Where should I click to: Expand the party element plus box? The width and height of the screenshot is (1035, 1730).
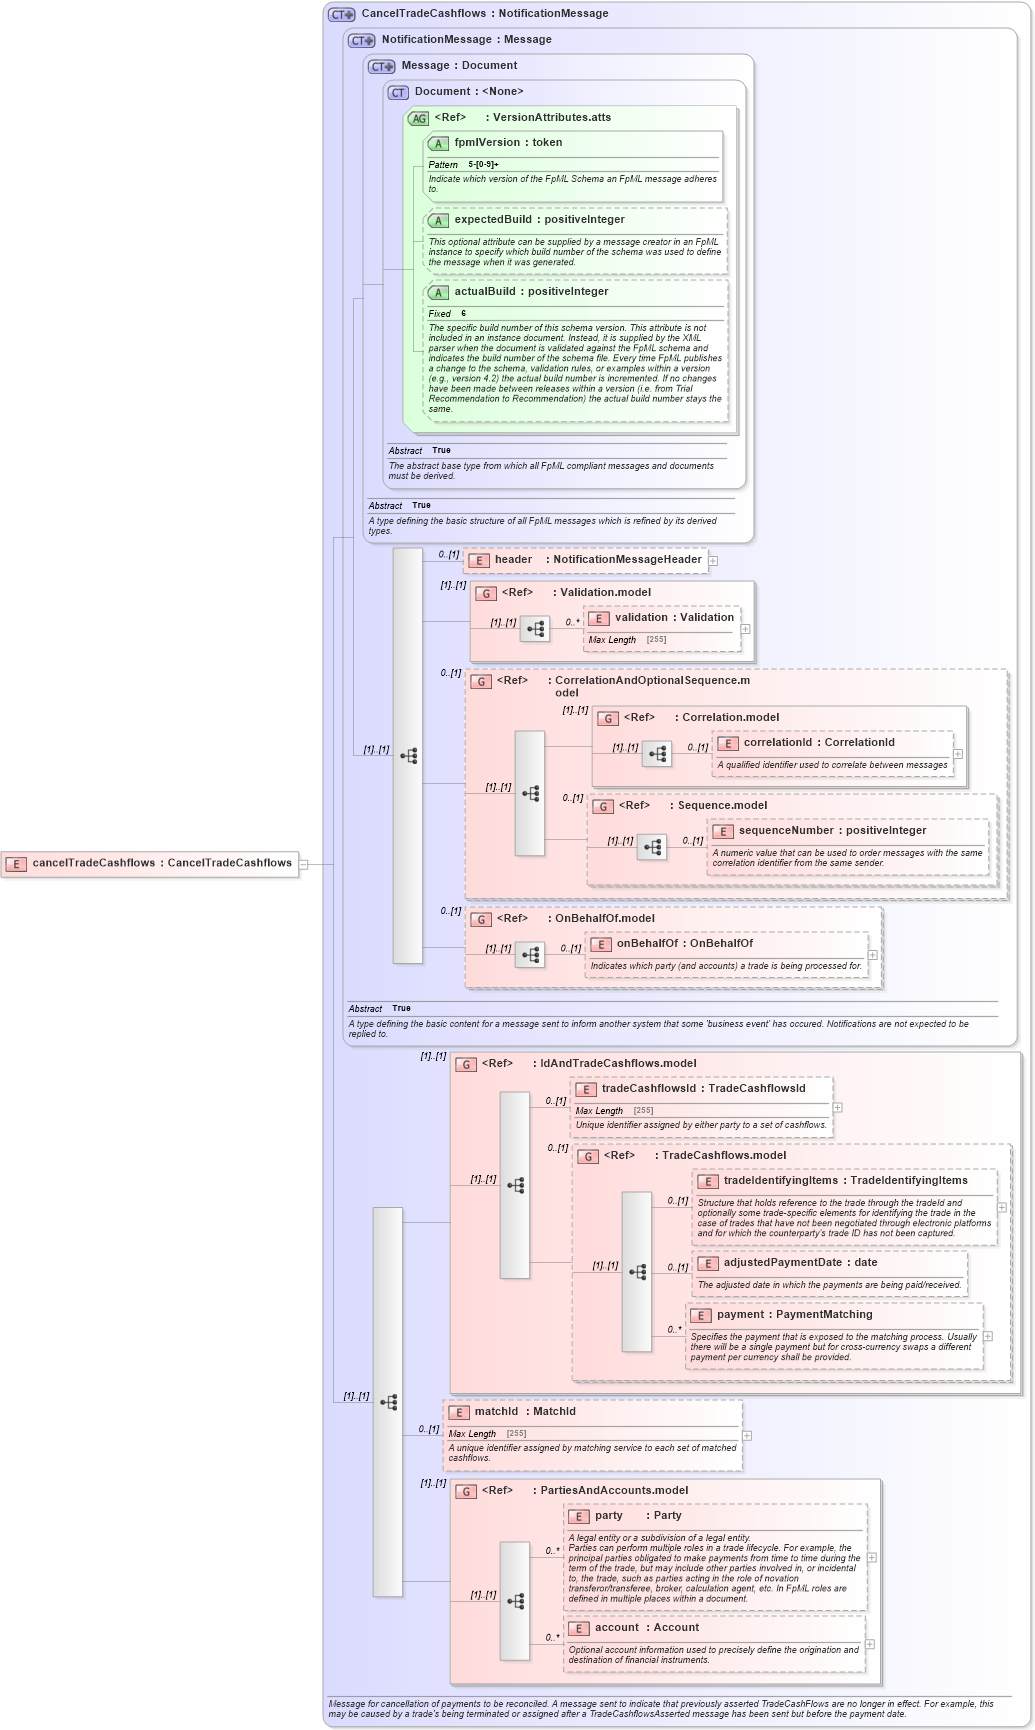point(872,1557)
